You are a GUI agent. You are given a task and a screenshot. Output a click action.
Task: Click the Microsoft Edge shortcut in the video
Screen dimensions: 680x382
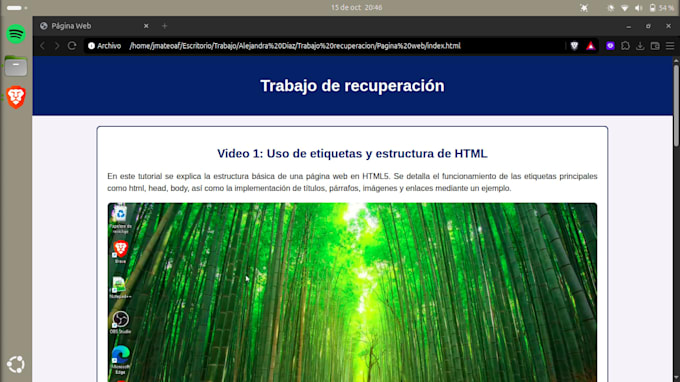pyautogui.click(x=120, y=360)
